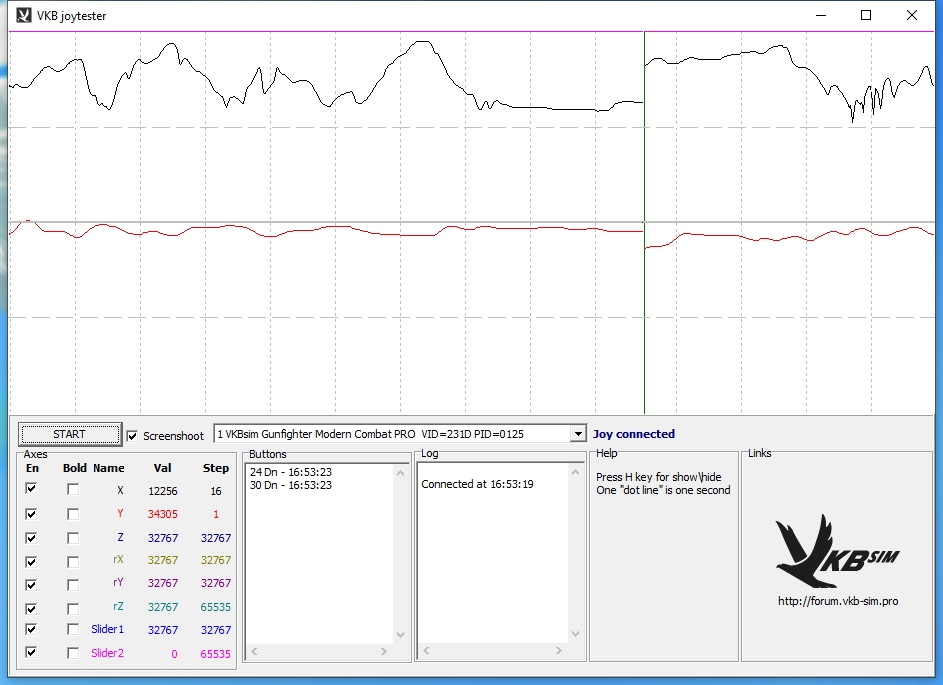Uncheck the Z axis En checkbox
Screen dimensions: 943x685
[x=31, y=537]
